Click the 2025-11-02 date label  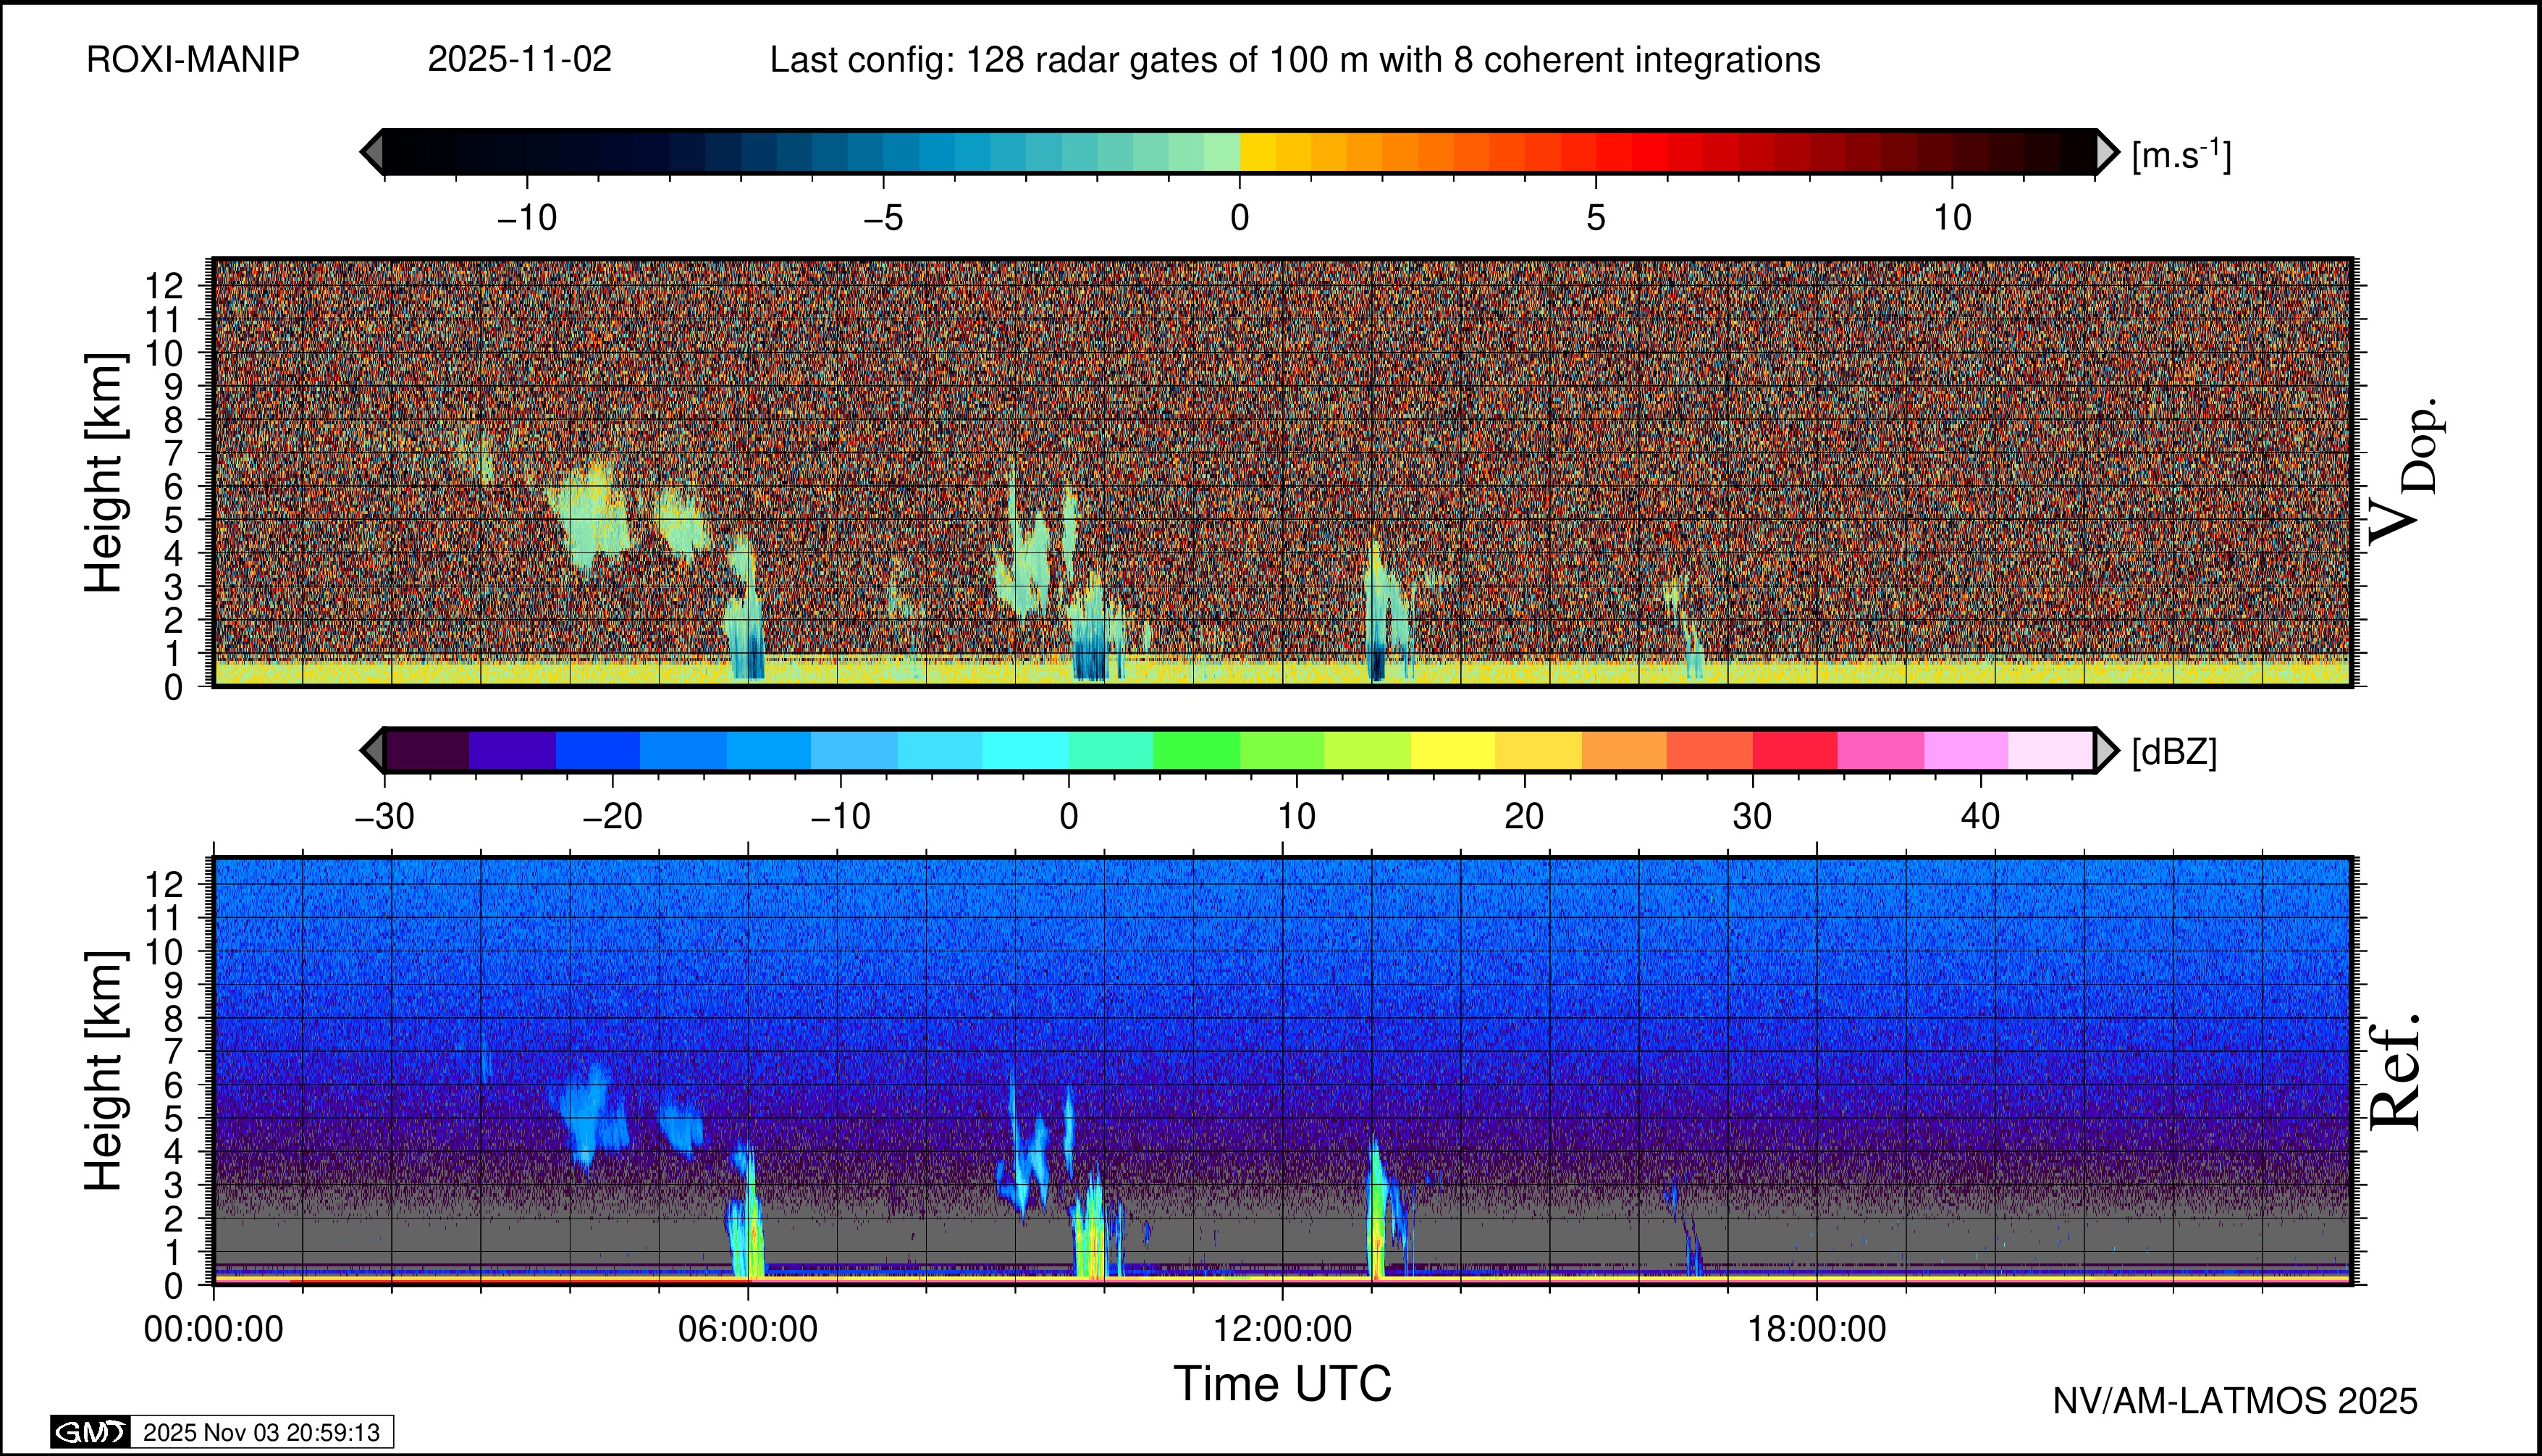(519, 60)
